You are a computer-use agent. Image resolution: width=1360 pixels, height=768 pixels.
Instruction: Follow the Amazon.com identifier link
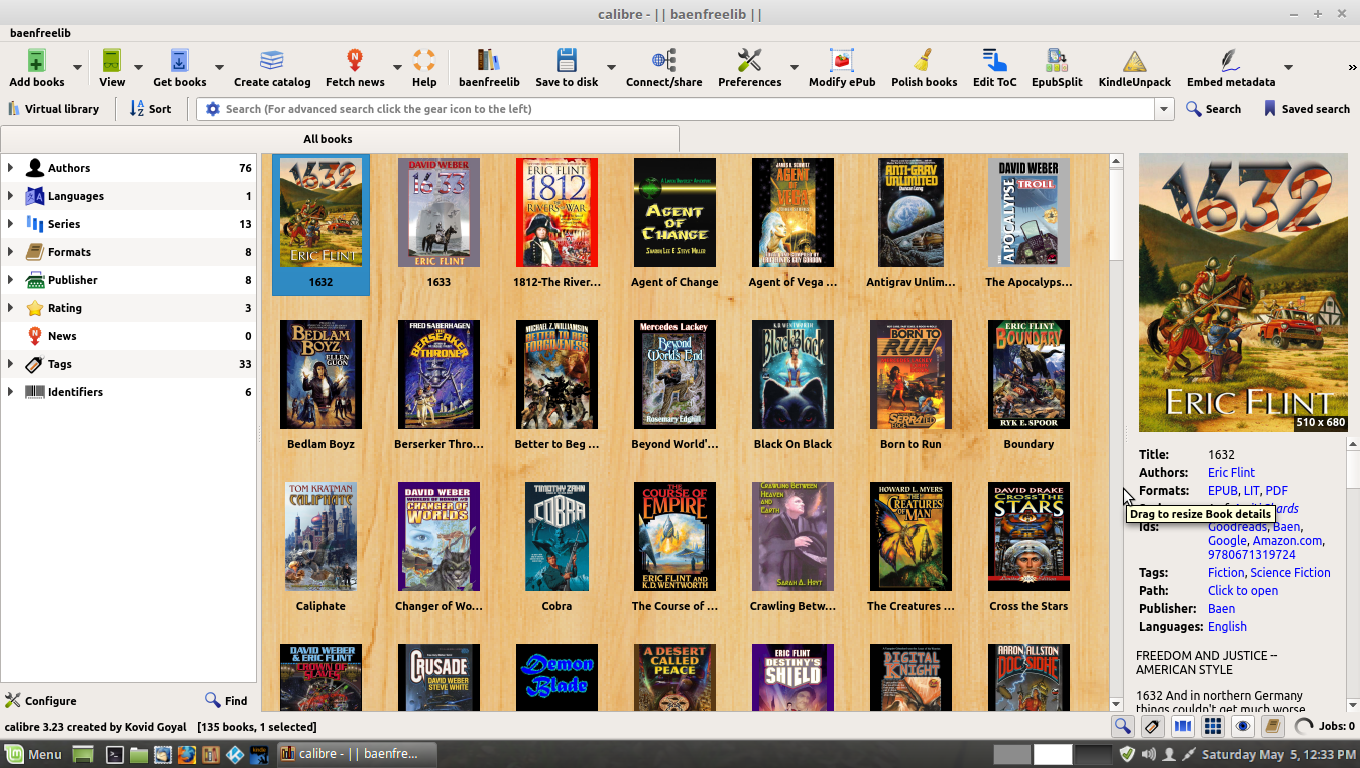(x=1287, y=541)
